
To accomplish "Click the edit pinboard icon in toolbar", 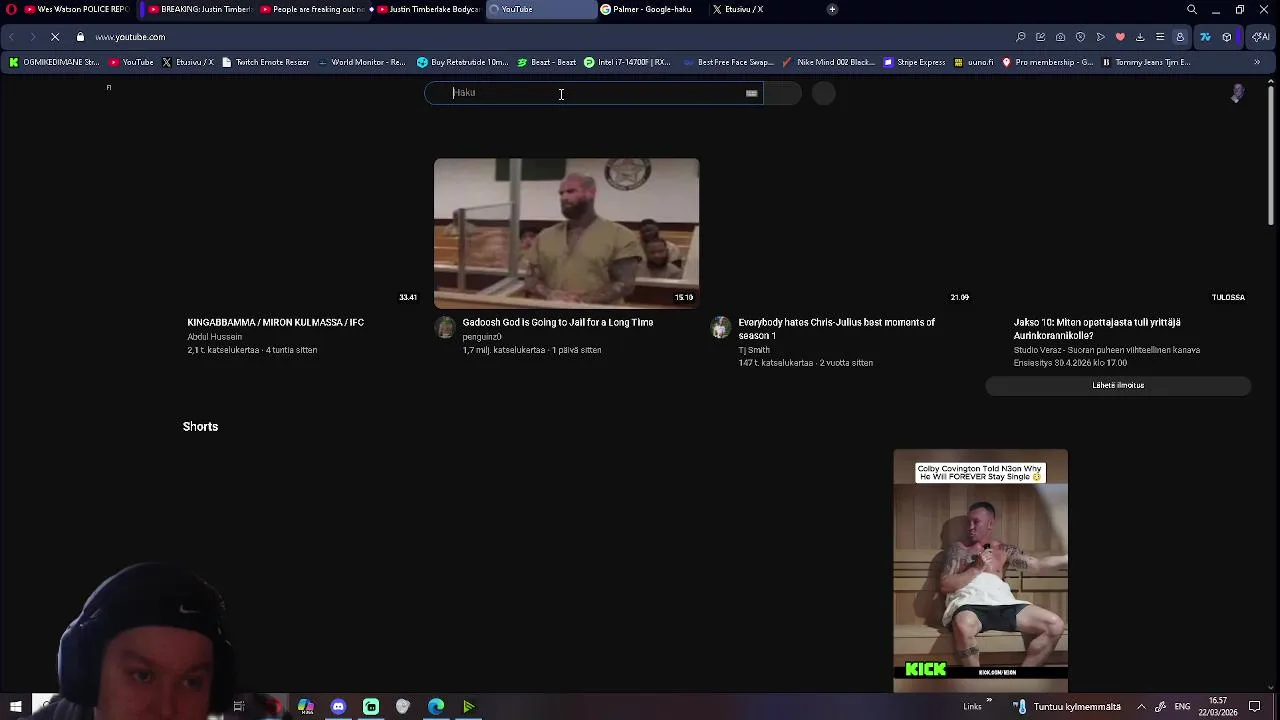I will tap(1040, 37).
